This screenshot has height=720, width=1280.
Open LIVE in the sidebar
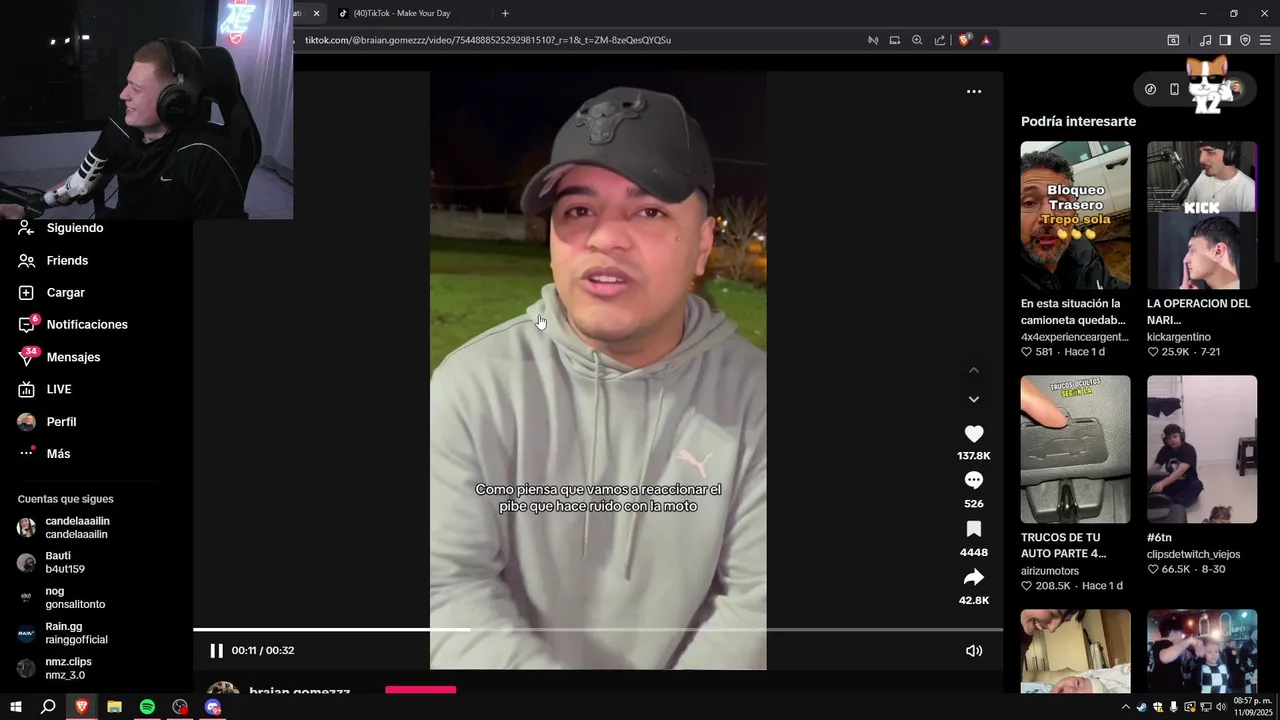[x=59, y=389]
